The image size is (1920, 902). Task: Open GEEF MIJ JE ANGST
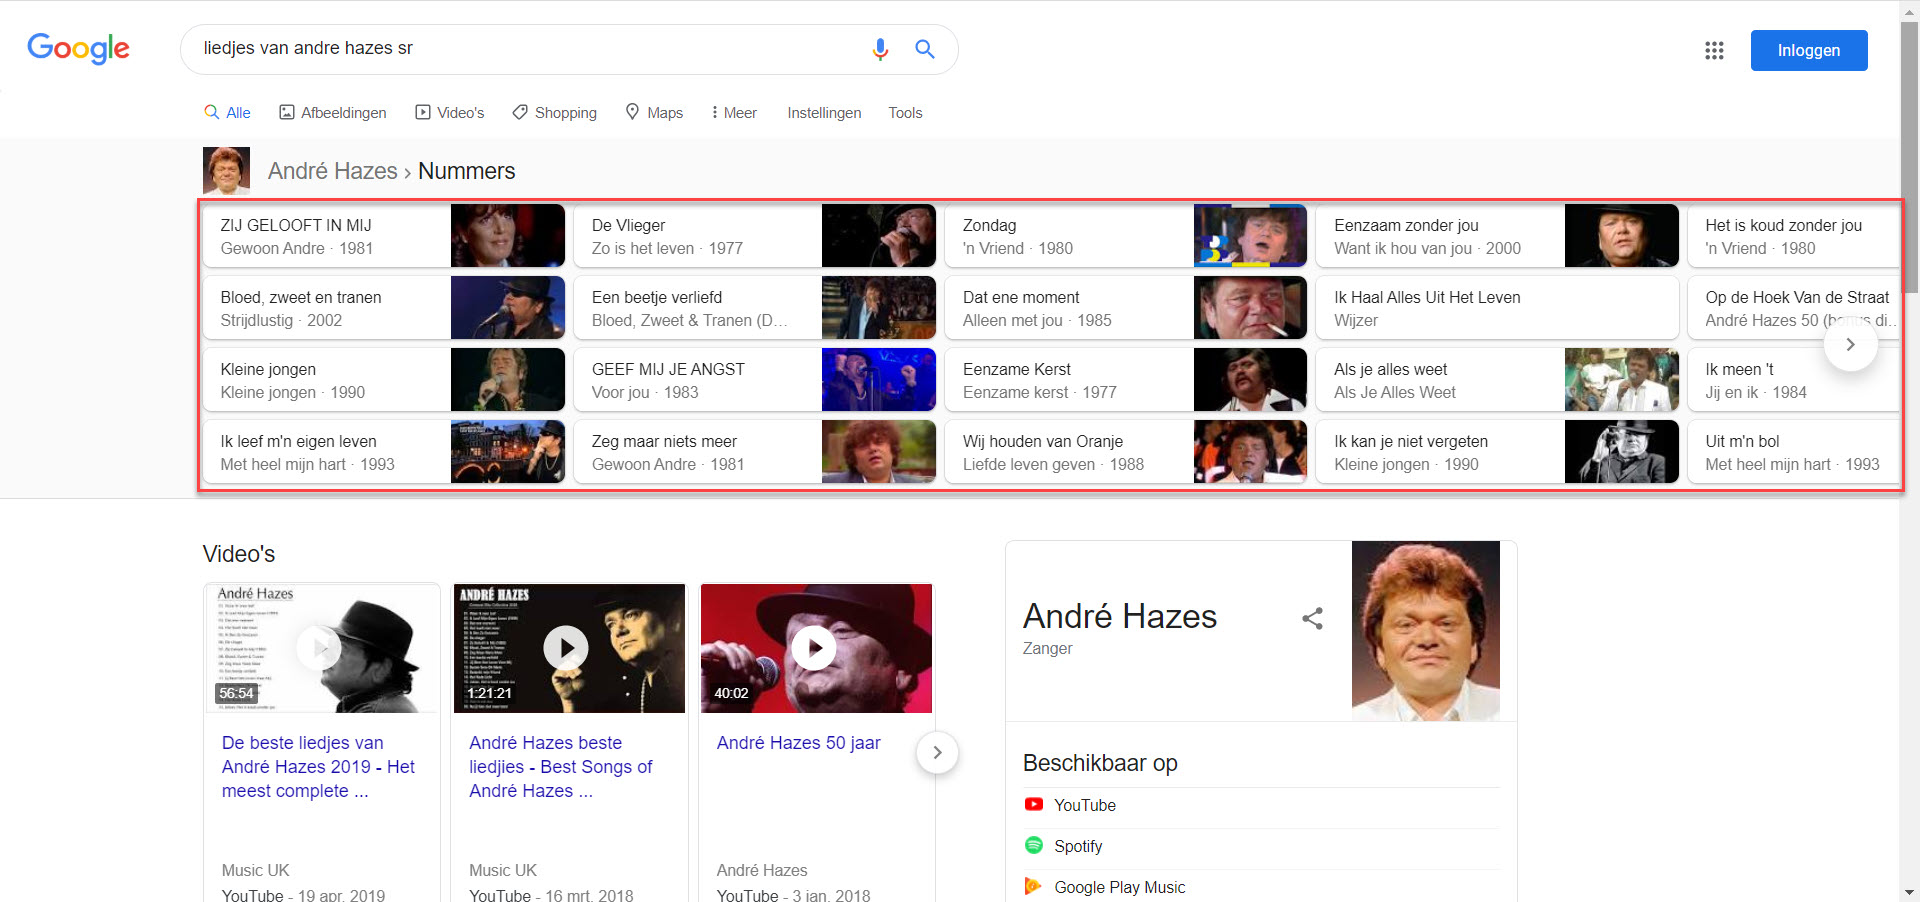click(755, 380)
